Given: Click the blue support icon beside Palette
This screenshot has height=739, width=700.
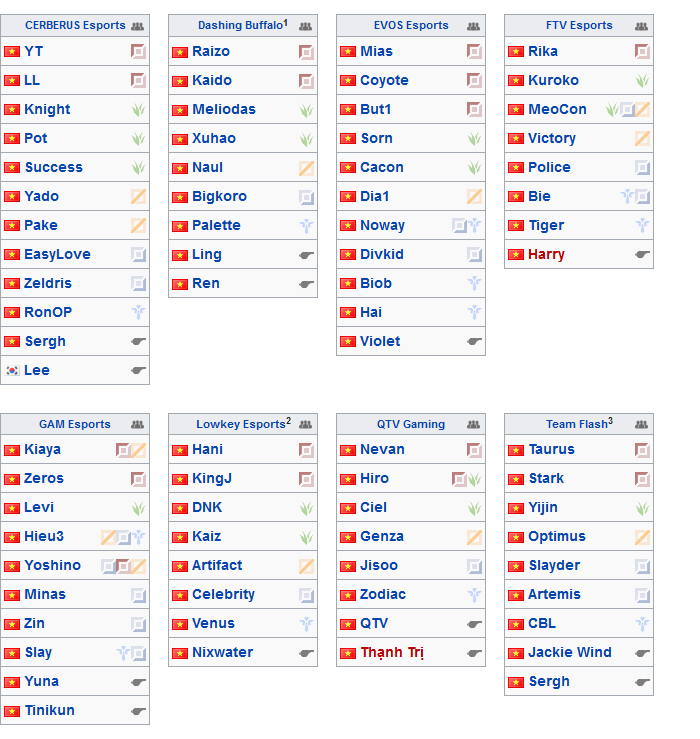Looking at the screenshot, I should click(x=306, y=226).
